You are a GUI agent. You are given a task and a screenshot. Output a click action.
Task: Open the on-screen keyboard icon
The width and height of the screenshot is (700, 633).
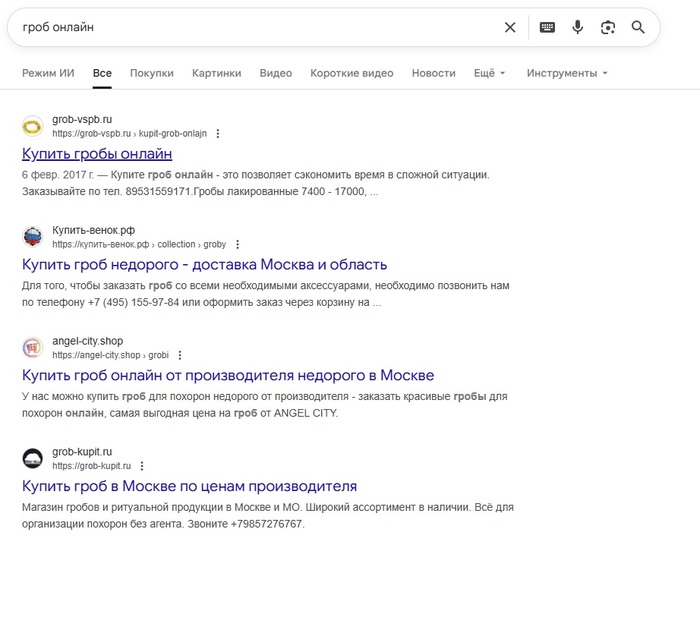click(x=547, y=28)
